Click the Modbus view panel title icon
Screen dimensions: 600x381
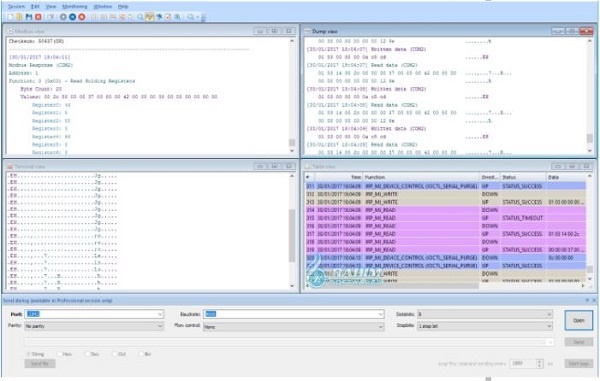pyautogui.click(x=11, y=31)
